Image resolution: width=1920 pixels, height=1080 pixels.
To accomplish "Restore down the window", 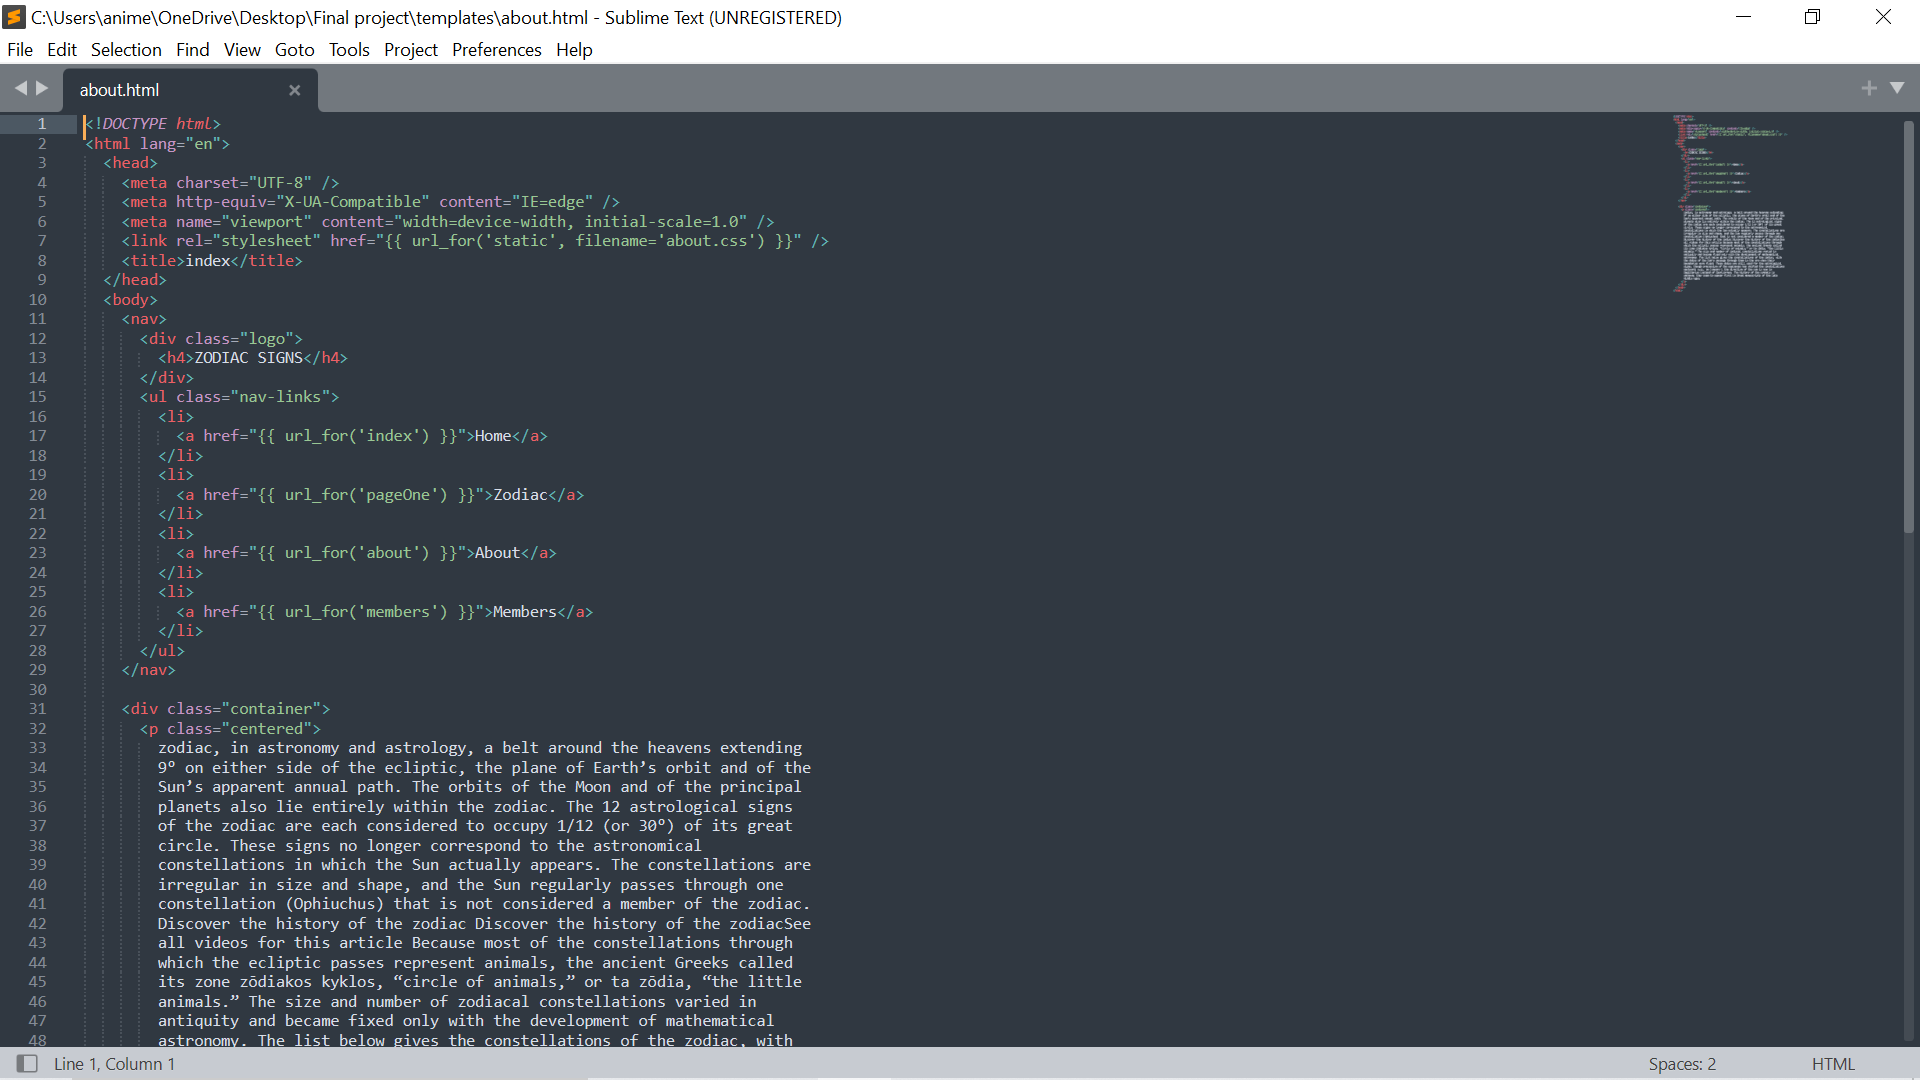I will click(x=1812, y=17).
